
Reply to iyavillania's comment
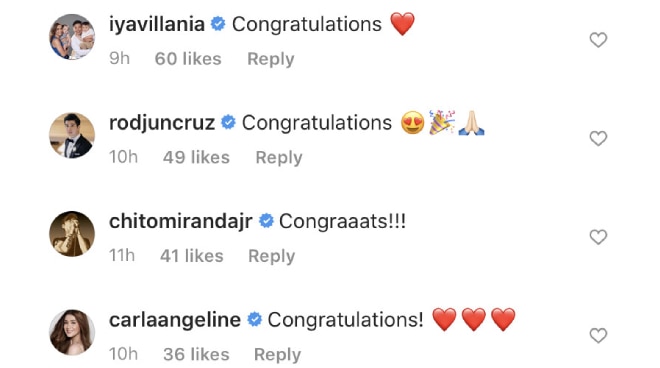tap(271, 59)
